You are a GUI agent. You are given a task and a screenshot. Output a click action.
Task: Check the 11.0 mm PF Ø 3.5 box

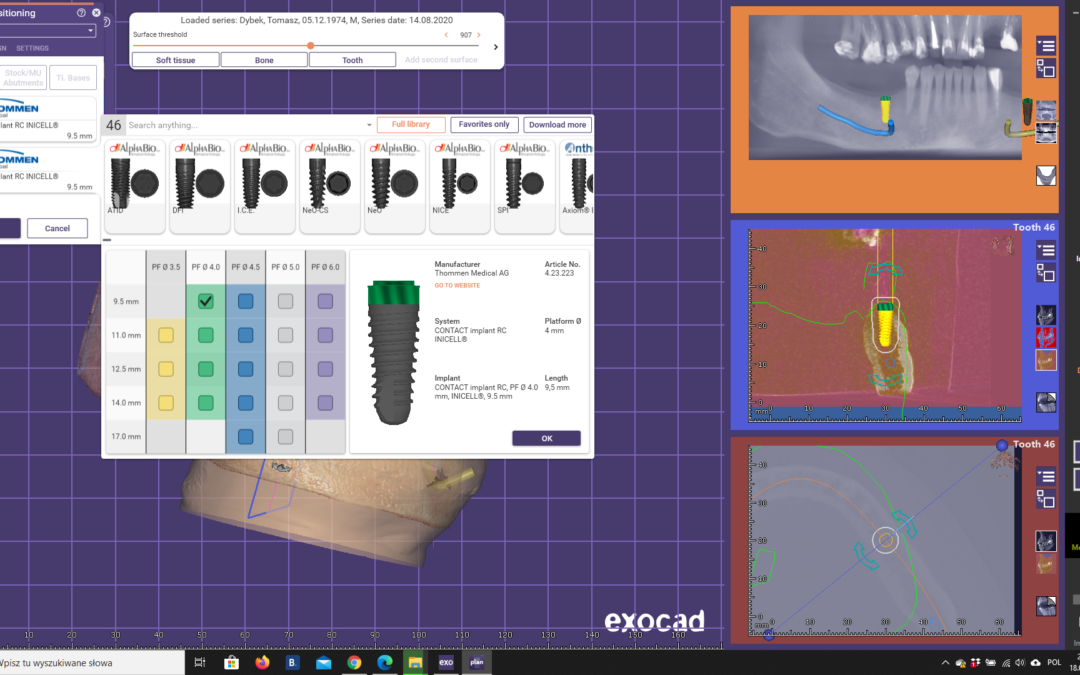(166, 337)
